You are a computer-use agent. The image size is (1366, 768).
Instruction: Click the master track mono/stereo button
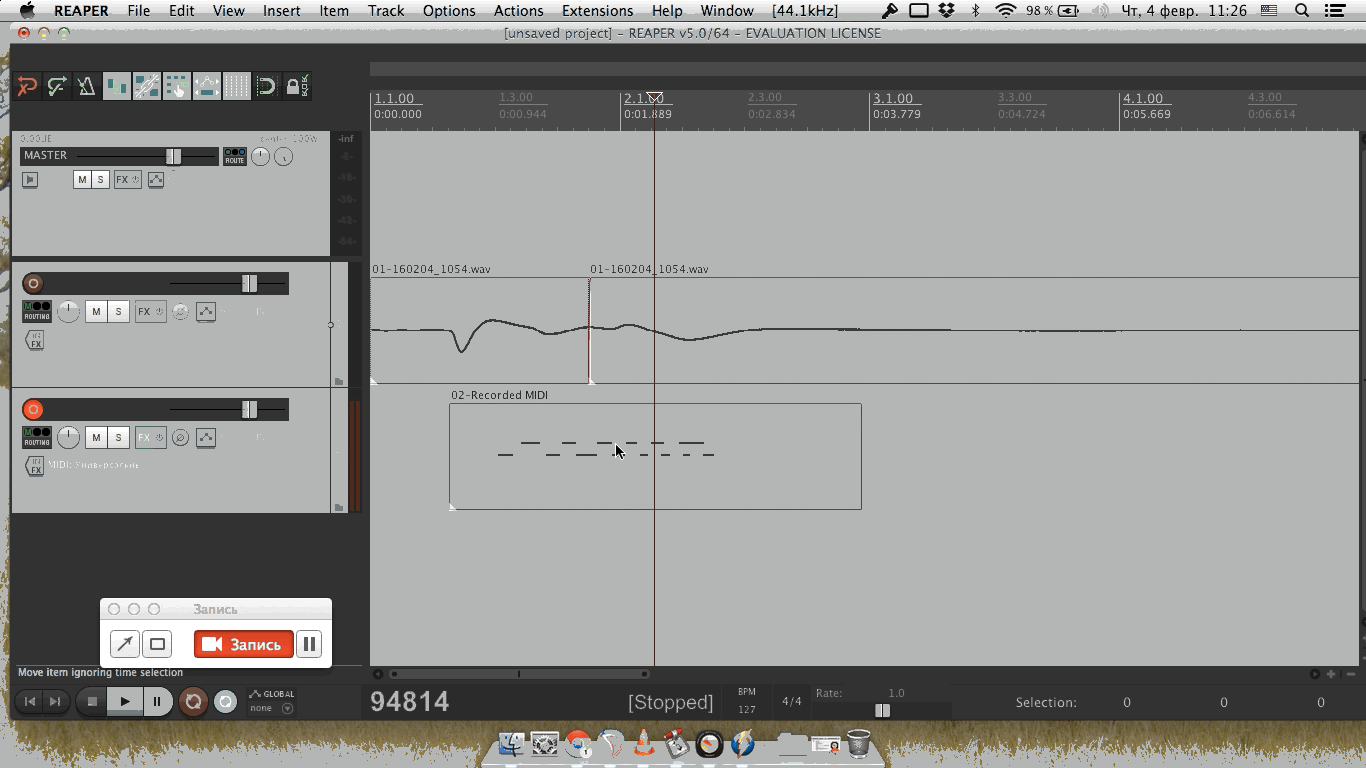point(30,180)
